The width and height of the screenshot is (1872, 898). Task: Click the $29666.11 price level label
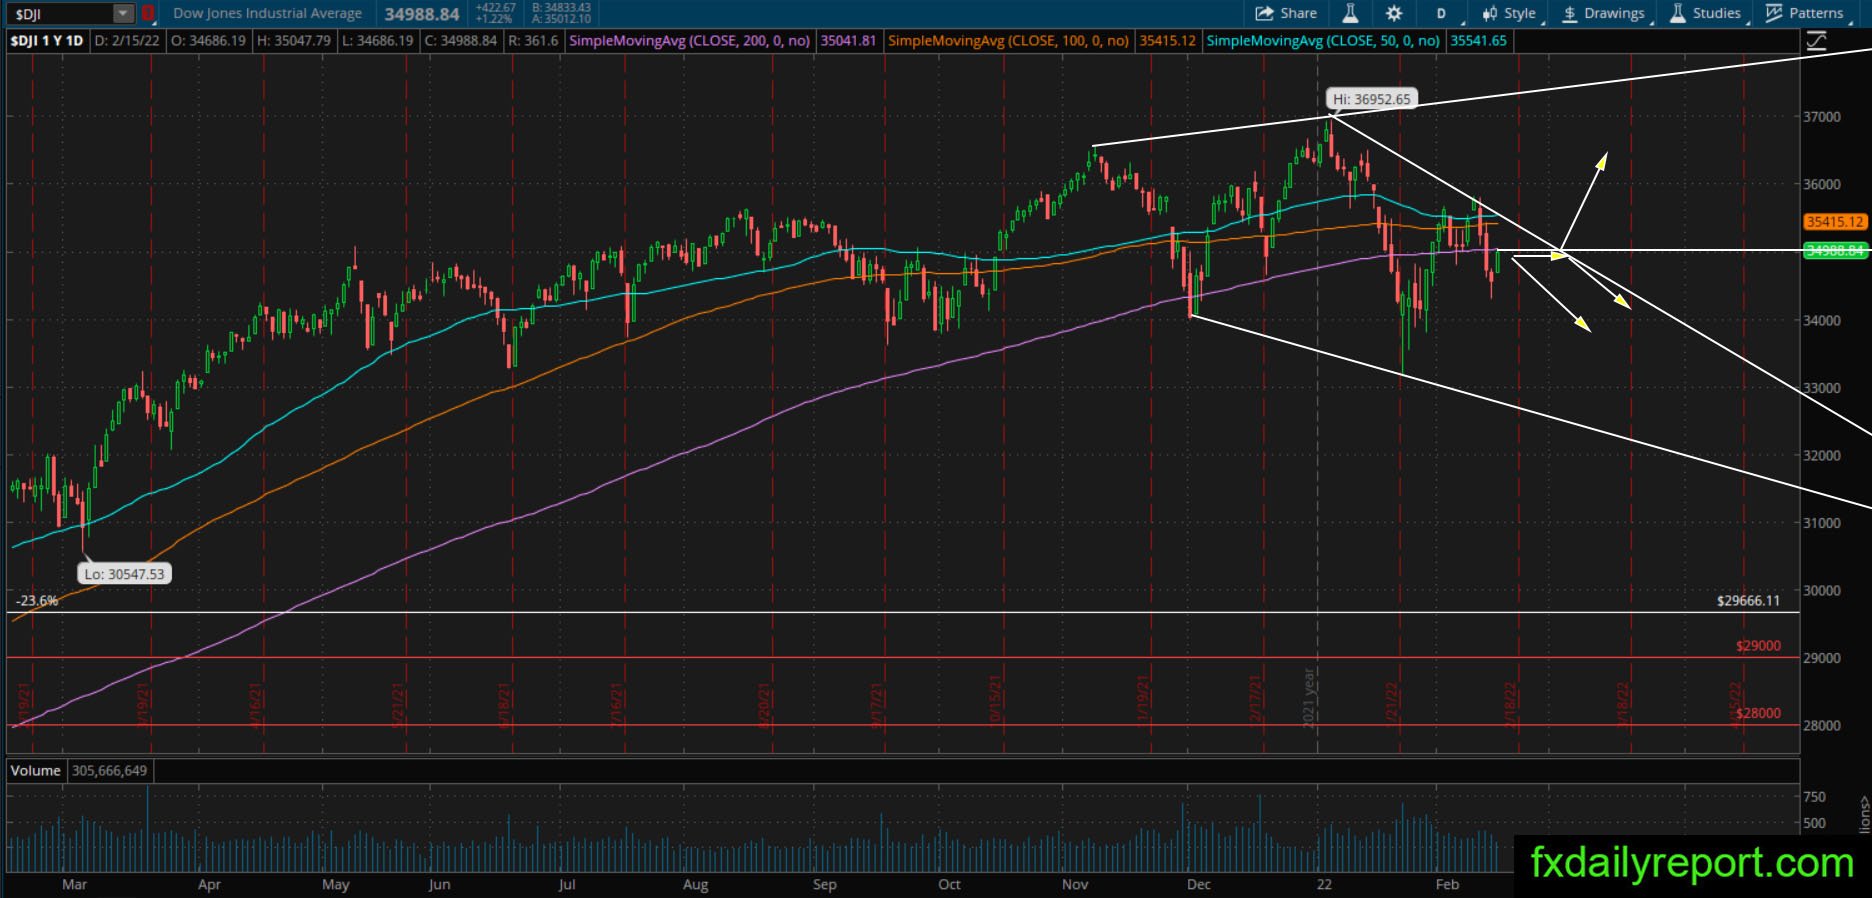pos(1748,601)
